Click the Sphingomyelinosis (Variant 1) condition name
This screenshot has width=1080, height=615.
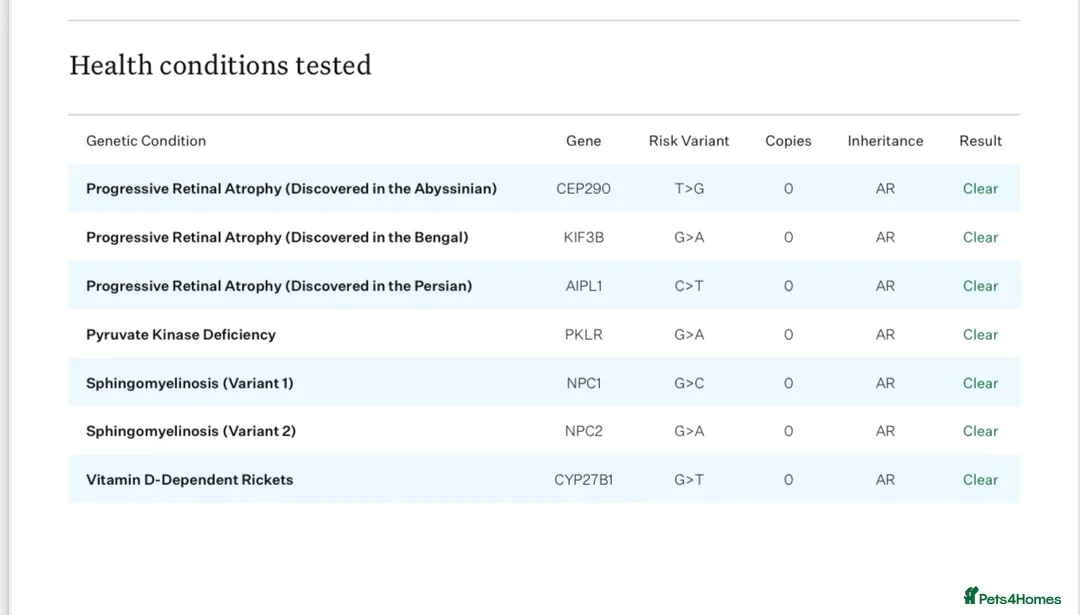[x=190, y=383]
